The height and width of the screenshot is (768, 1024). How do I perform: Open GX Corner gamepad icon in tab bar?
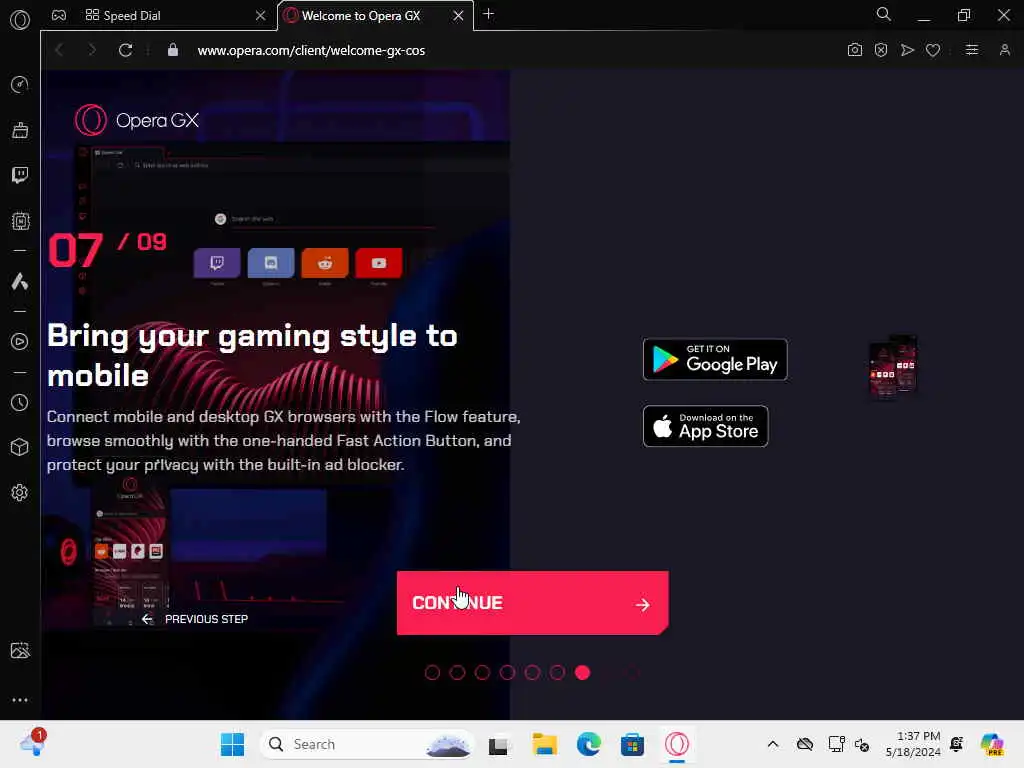[x=59, y=16]
